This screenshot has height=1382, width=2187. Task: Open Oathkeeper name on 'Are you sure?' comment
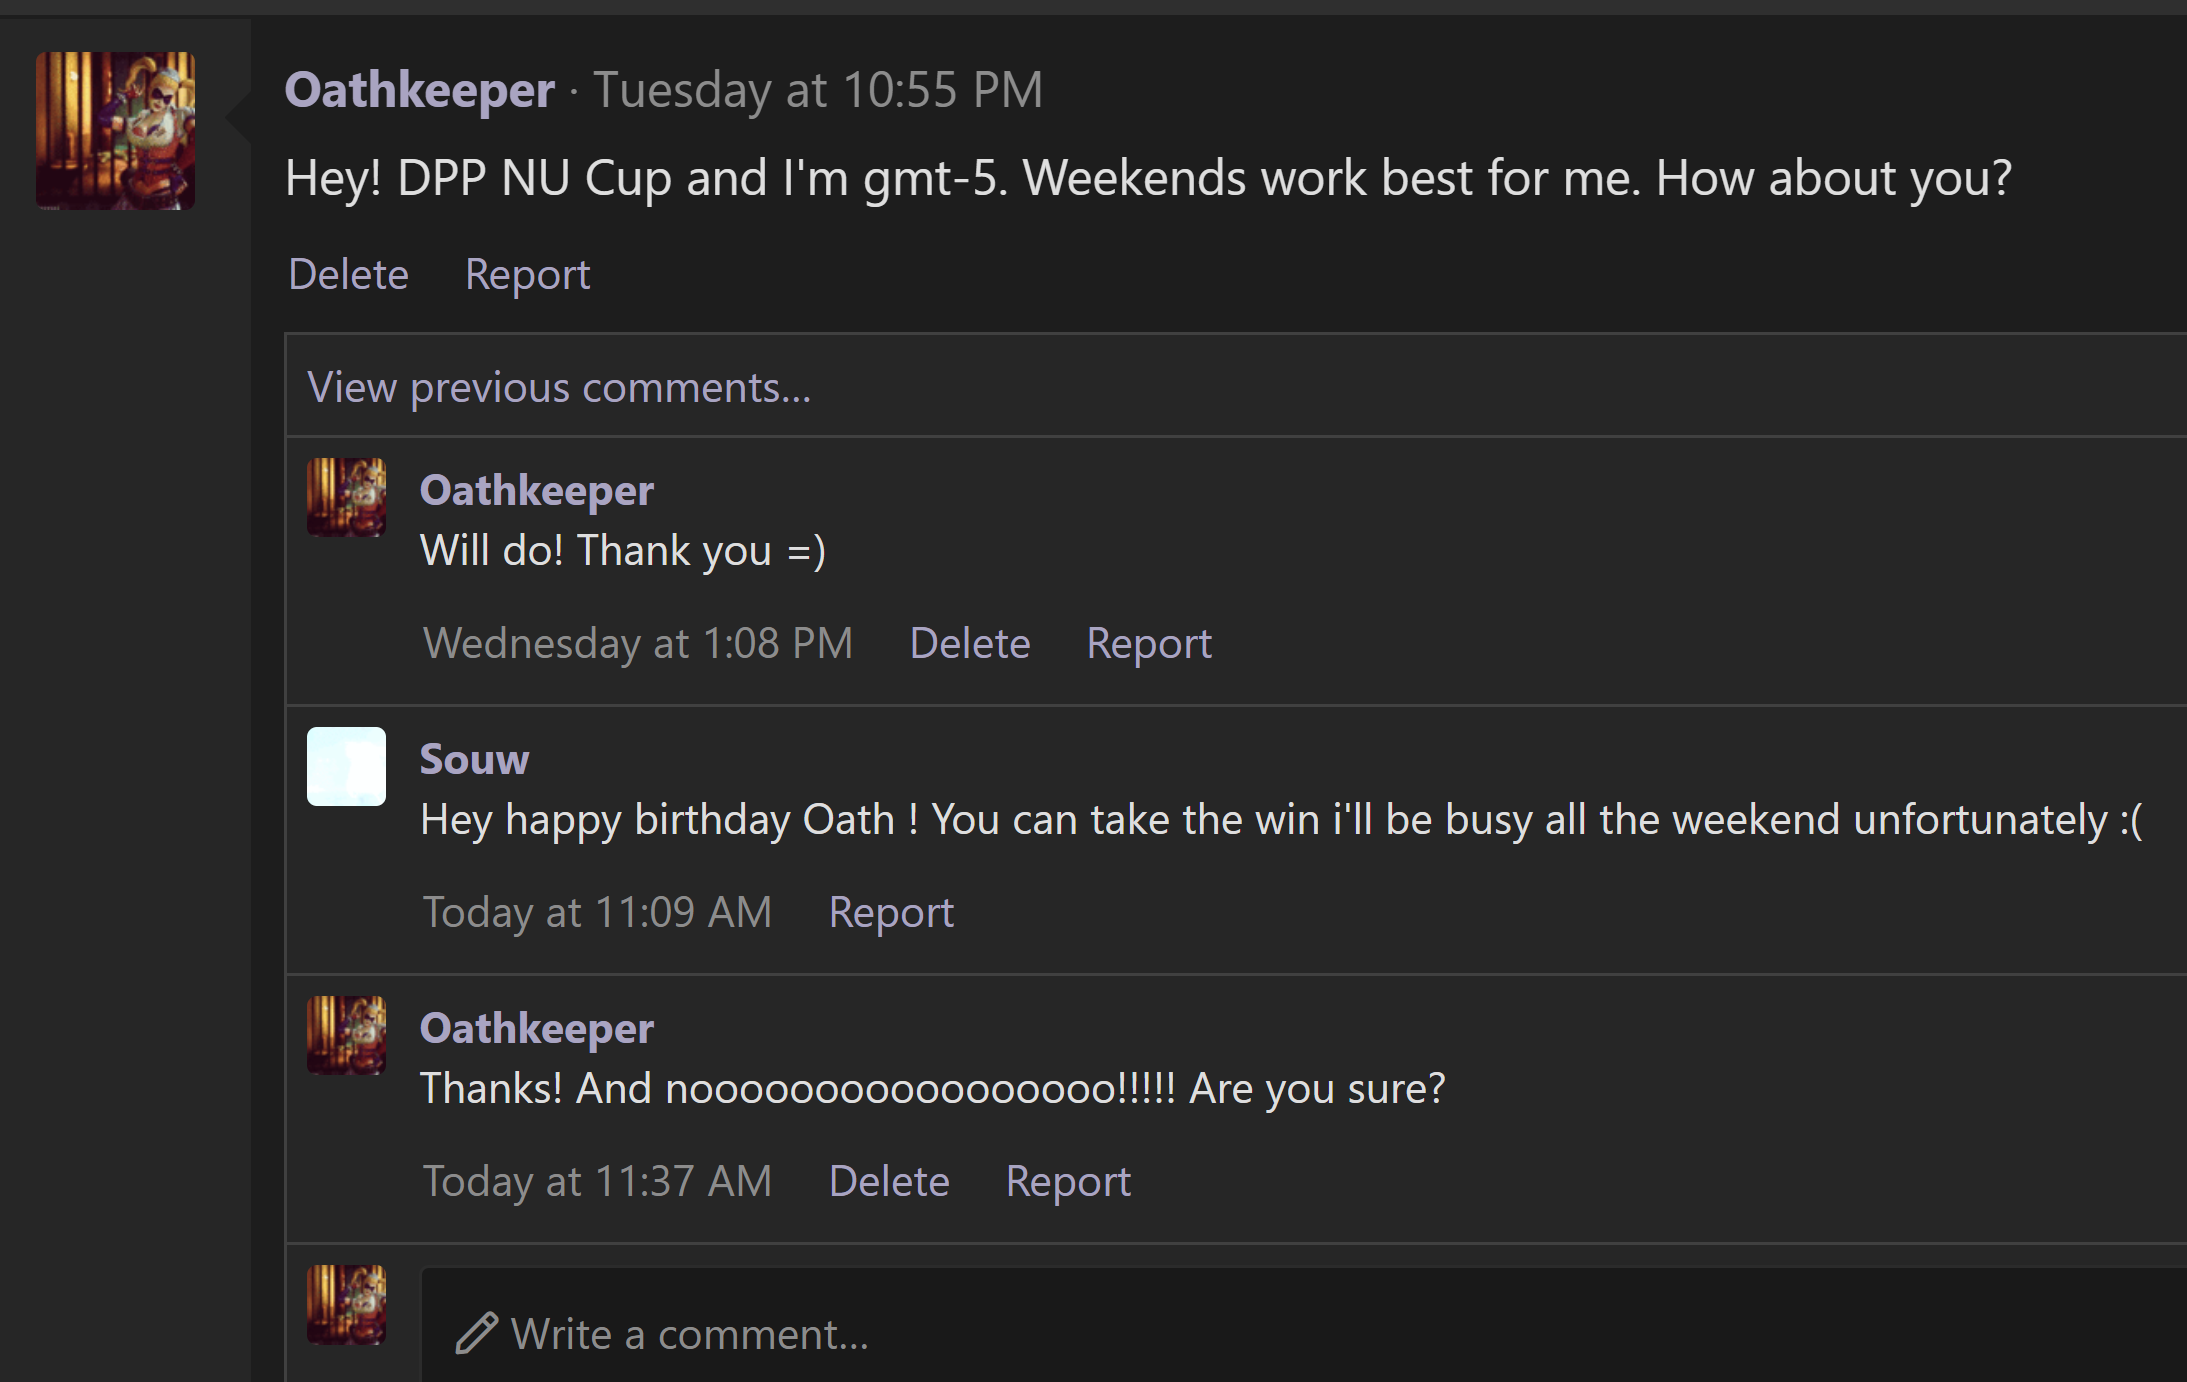[x=536, y=1028]
